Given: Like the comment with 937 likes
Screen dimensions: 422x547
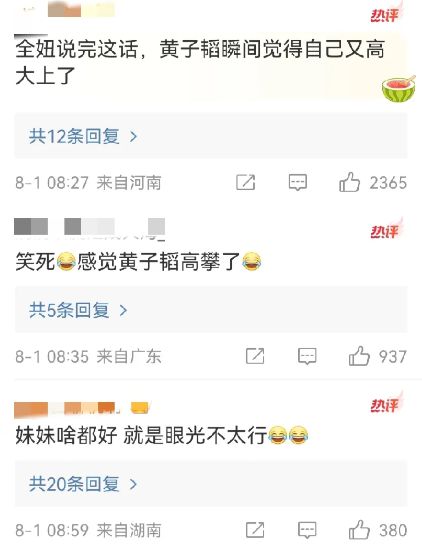Looking at the screenshot, I should pos(359,356).
